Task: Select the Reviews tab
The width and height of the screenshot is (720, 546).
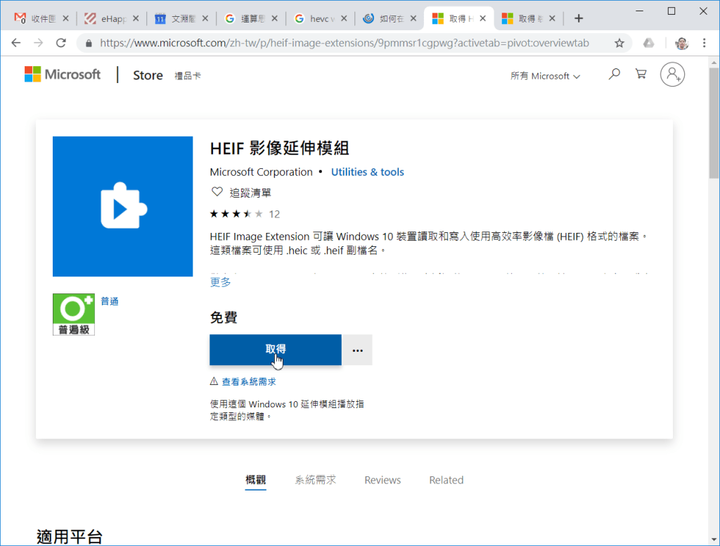Action: tap(382, 480)
